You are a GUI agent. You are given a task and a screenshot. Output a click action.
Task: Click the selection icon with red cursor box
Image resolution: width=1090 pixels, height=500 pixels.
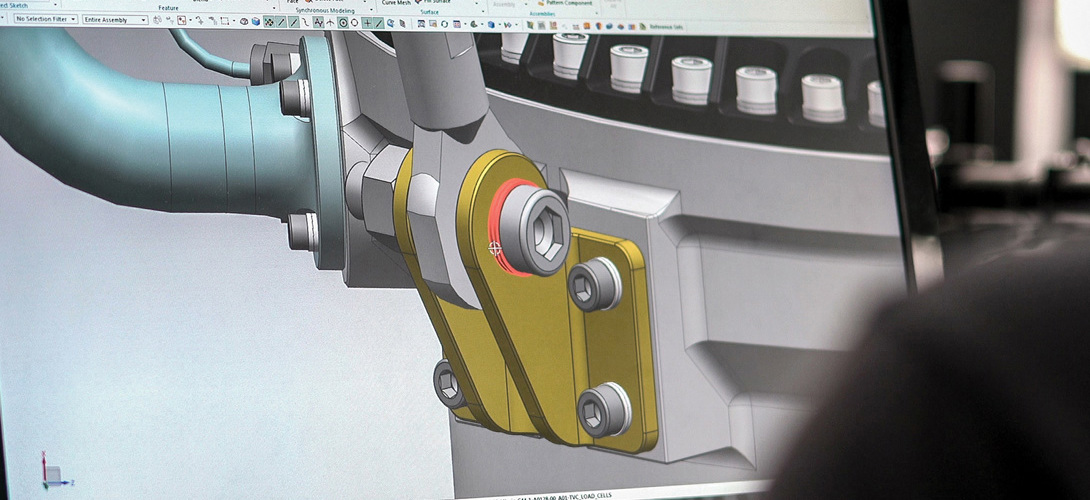[181, 20]
